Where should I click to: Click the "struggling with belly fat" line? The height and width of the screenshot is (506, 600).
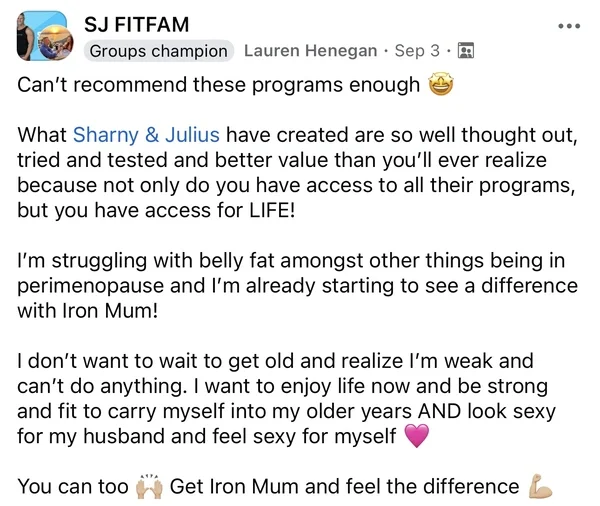pyautogui.click(x=290, y=261)
